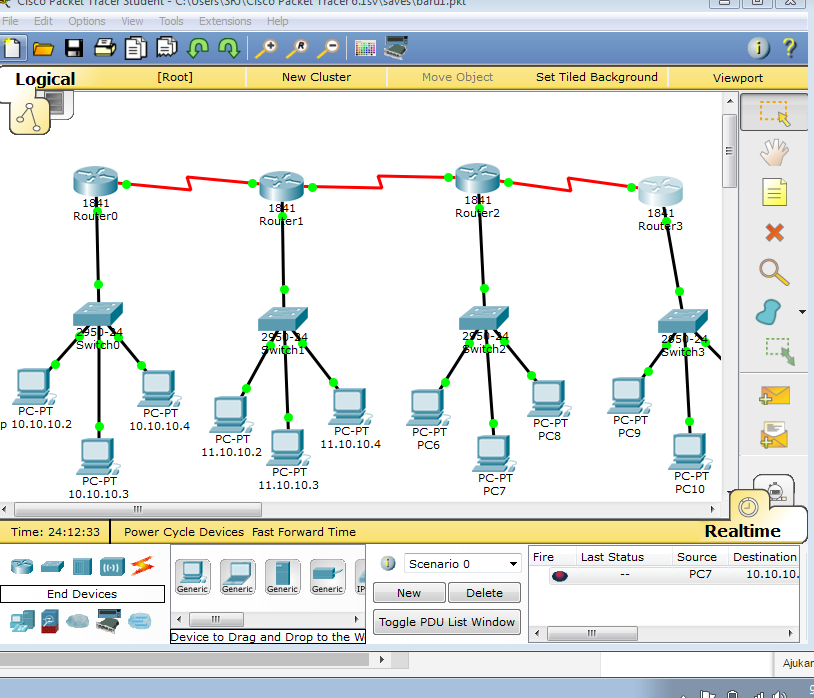Viewport: 814px width, 698px height.
Task: Create a new file with New icon
Action: click(x=12, y=48)
